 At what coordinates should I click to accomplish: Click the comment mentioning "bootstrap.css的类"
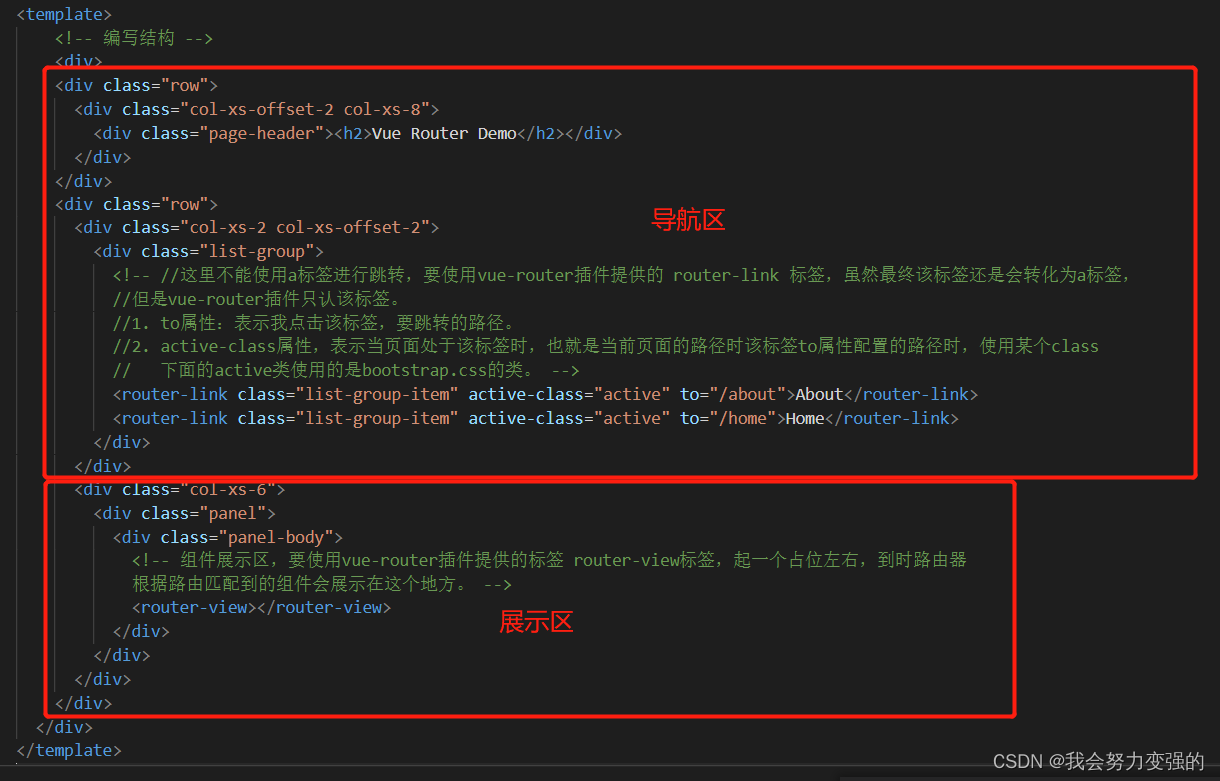coord(346,370)
